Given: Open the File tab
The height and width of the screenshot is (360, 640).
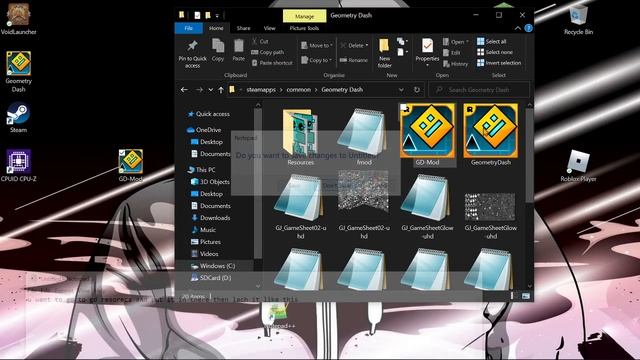Looking at the screenshot, I should 189,28.
